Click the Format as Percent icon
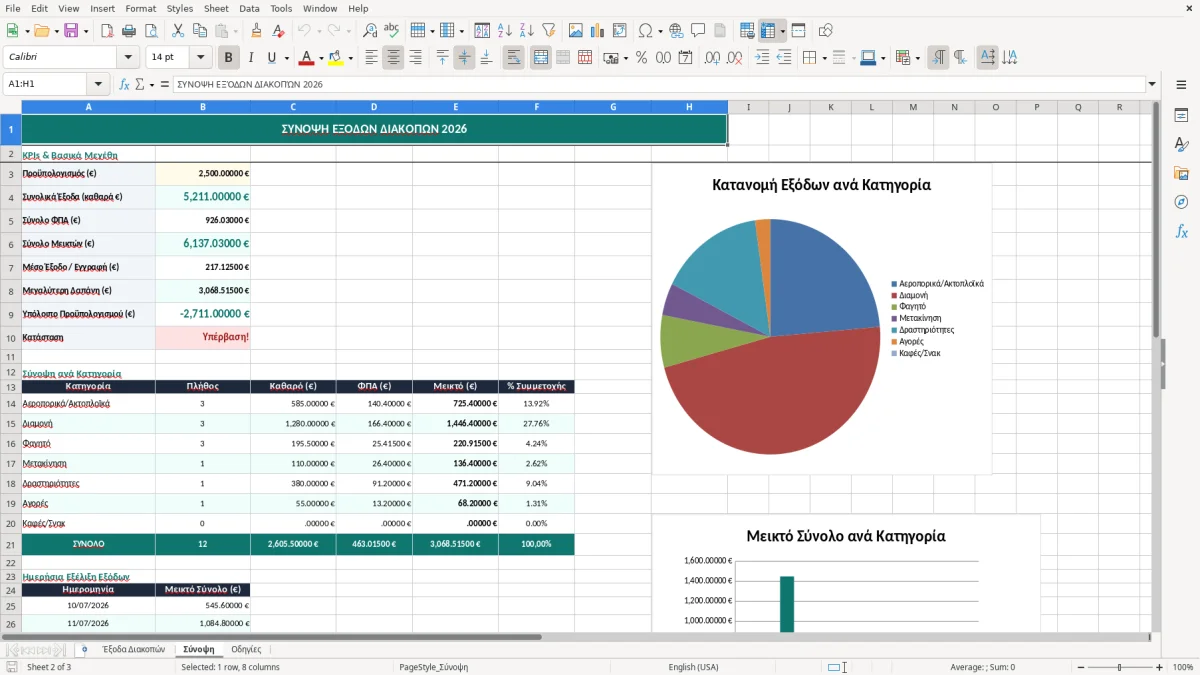The width and height of the screenshot is (1200, 675). point(641,58)
